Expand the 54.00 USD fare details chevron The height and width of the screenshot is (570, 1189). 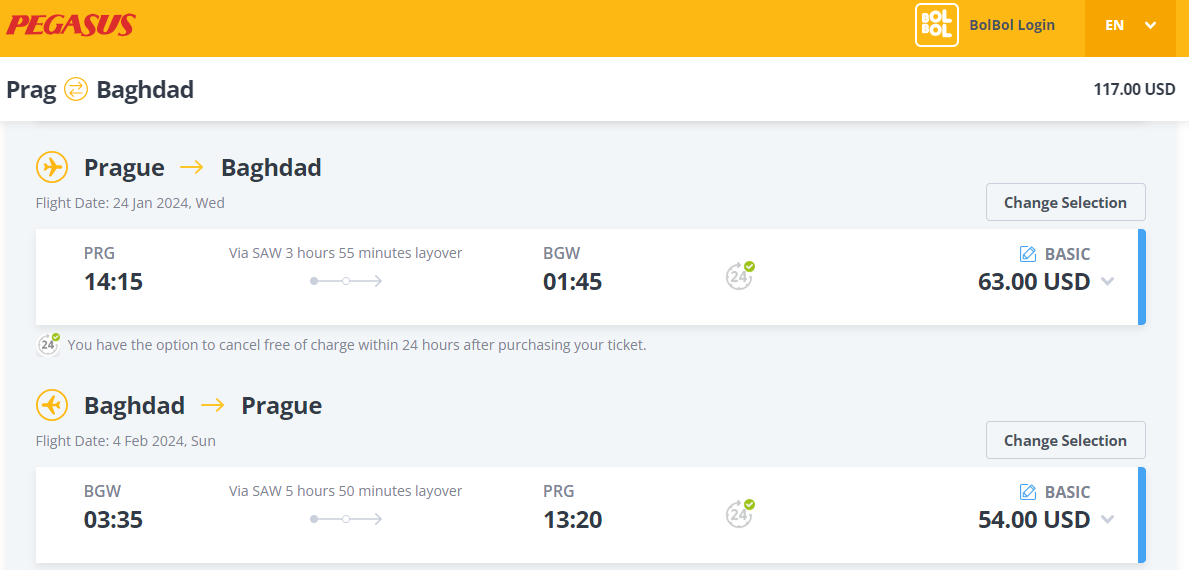pyautogui.click(x=1107, y=520)
